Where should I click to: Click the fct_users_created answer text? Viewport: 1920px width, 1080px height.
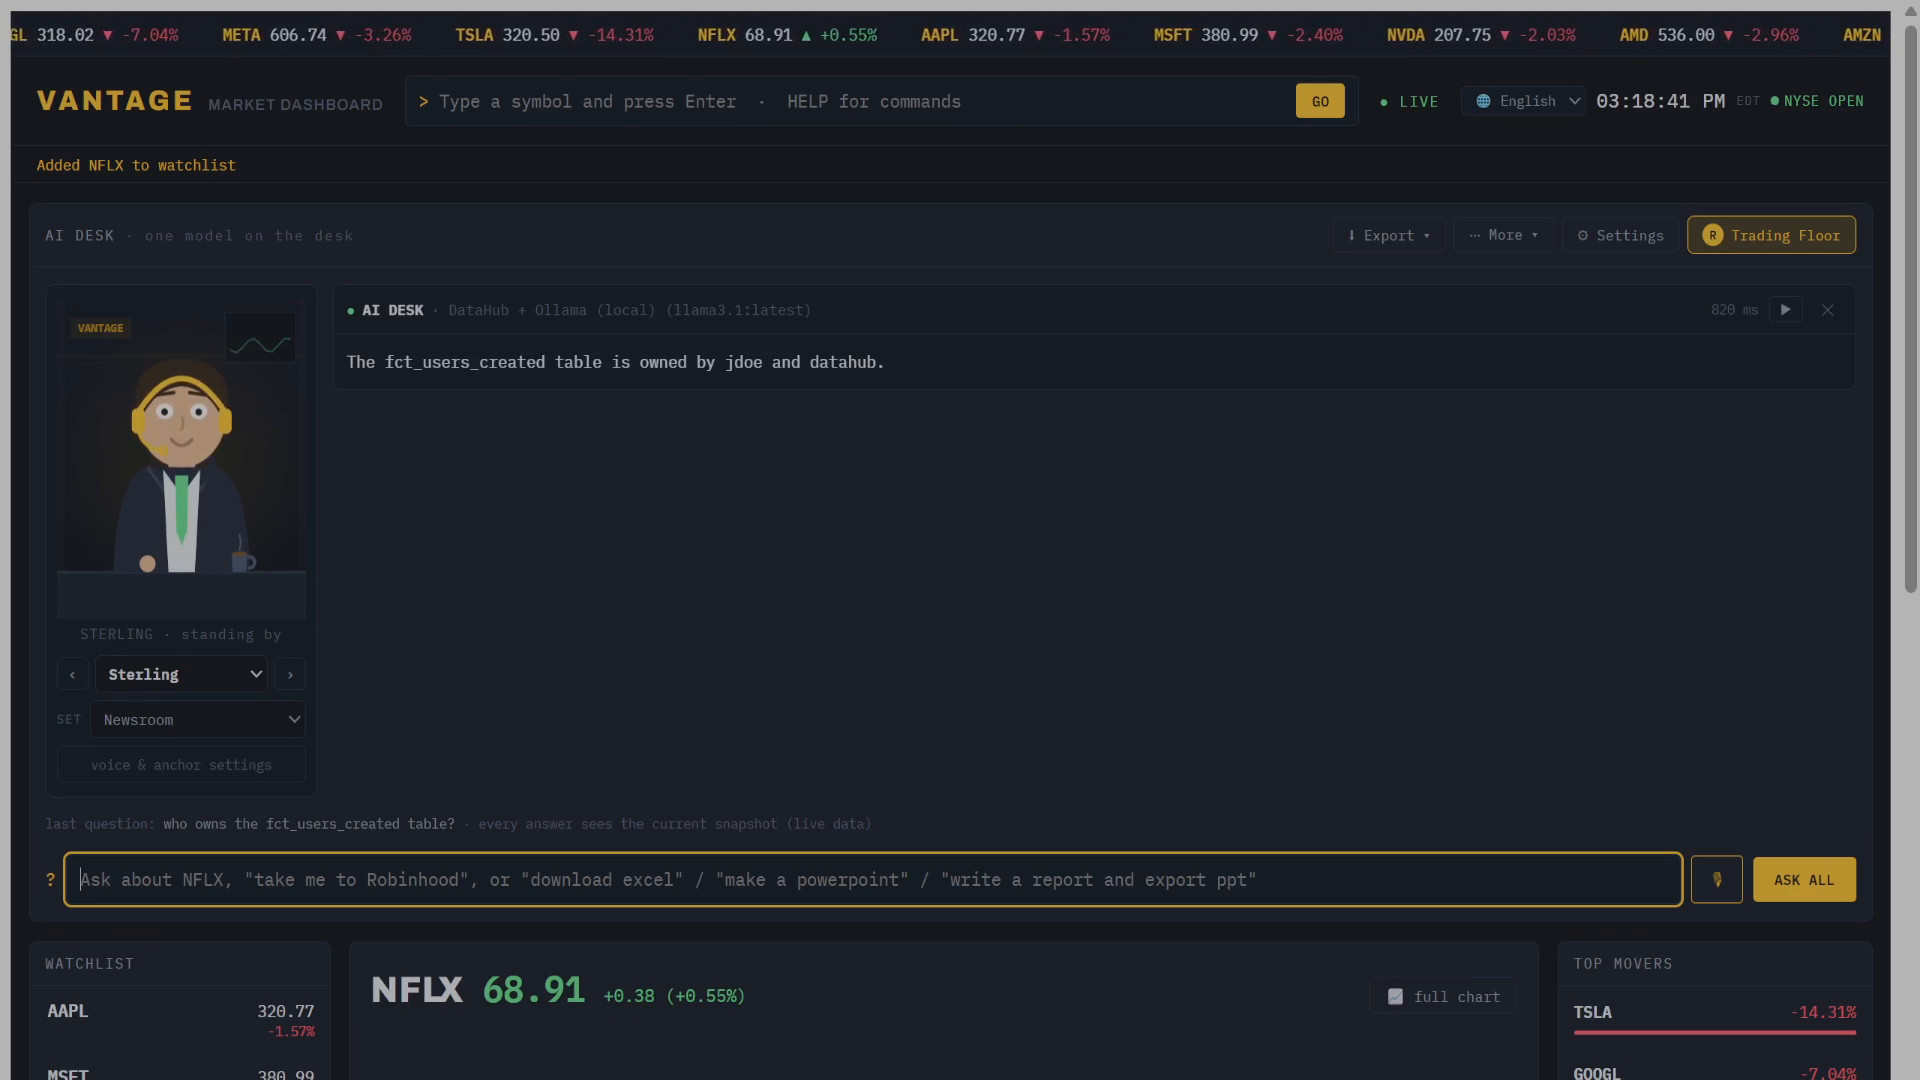pos(615,362)
